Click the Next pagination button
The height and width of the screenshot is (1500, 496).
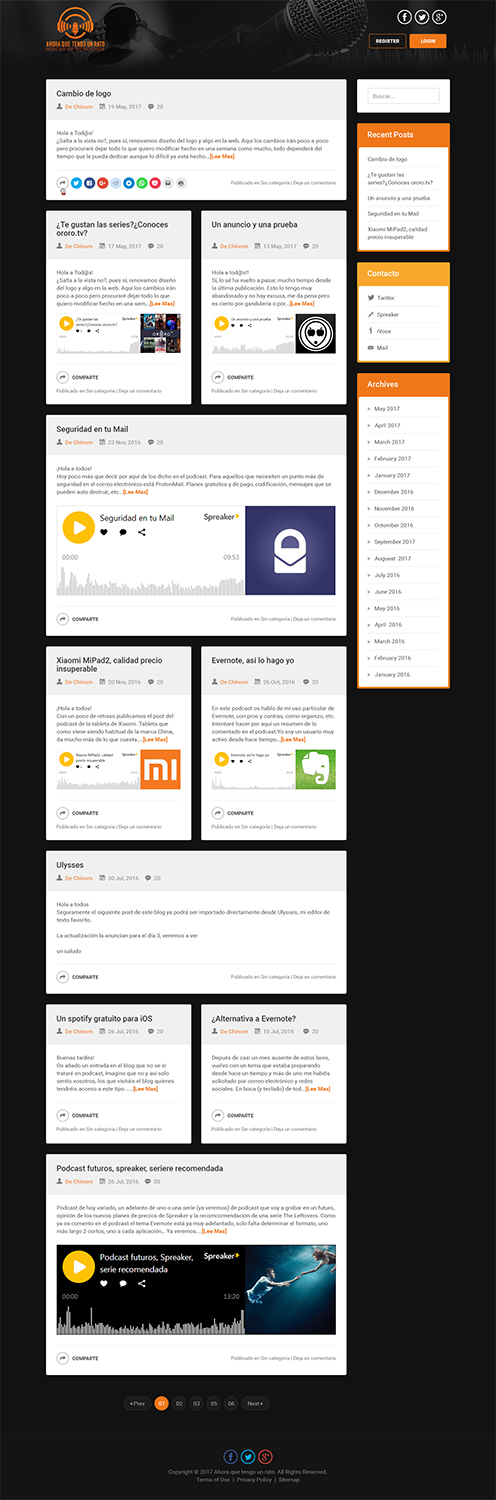[256, 1404]
